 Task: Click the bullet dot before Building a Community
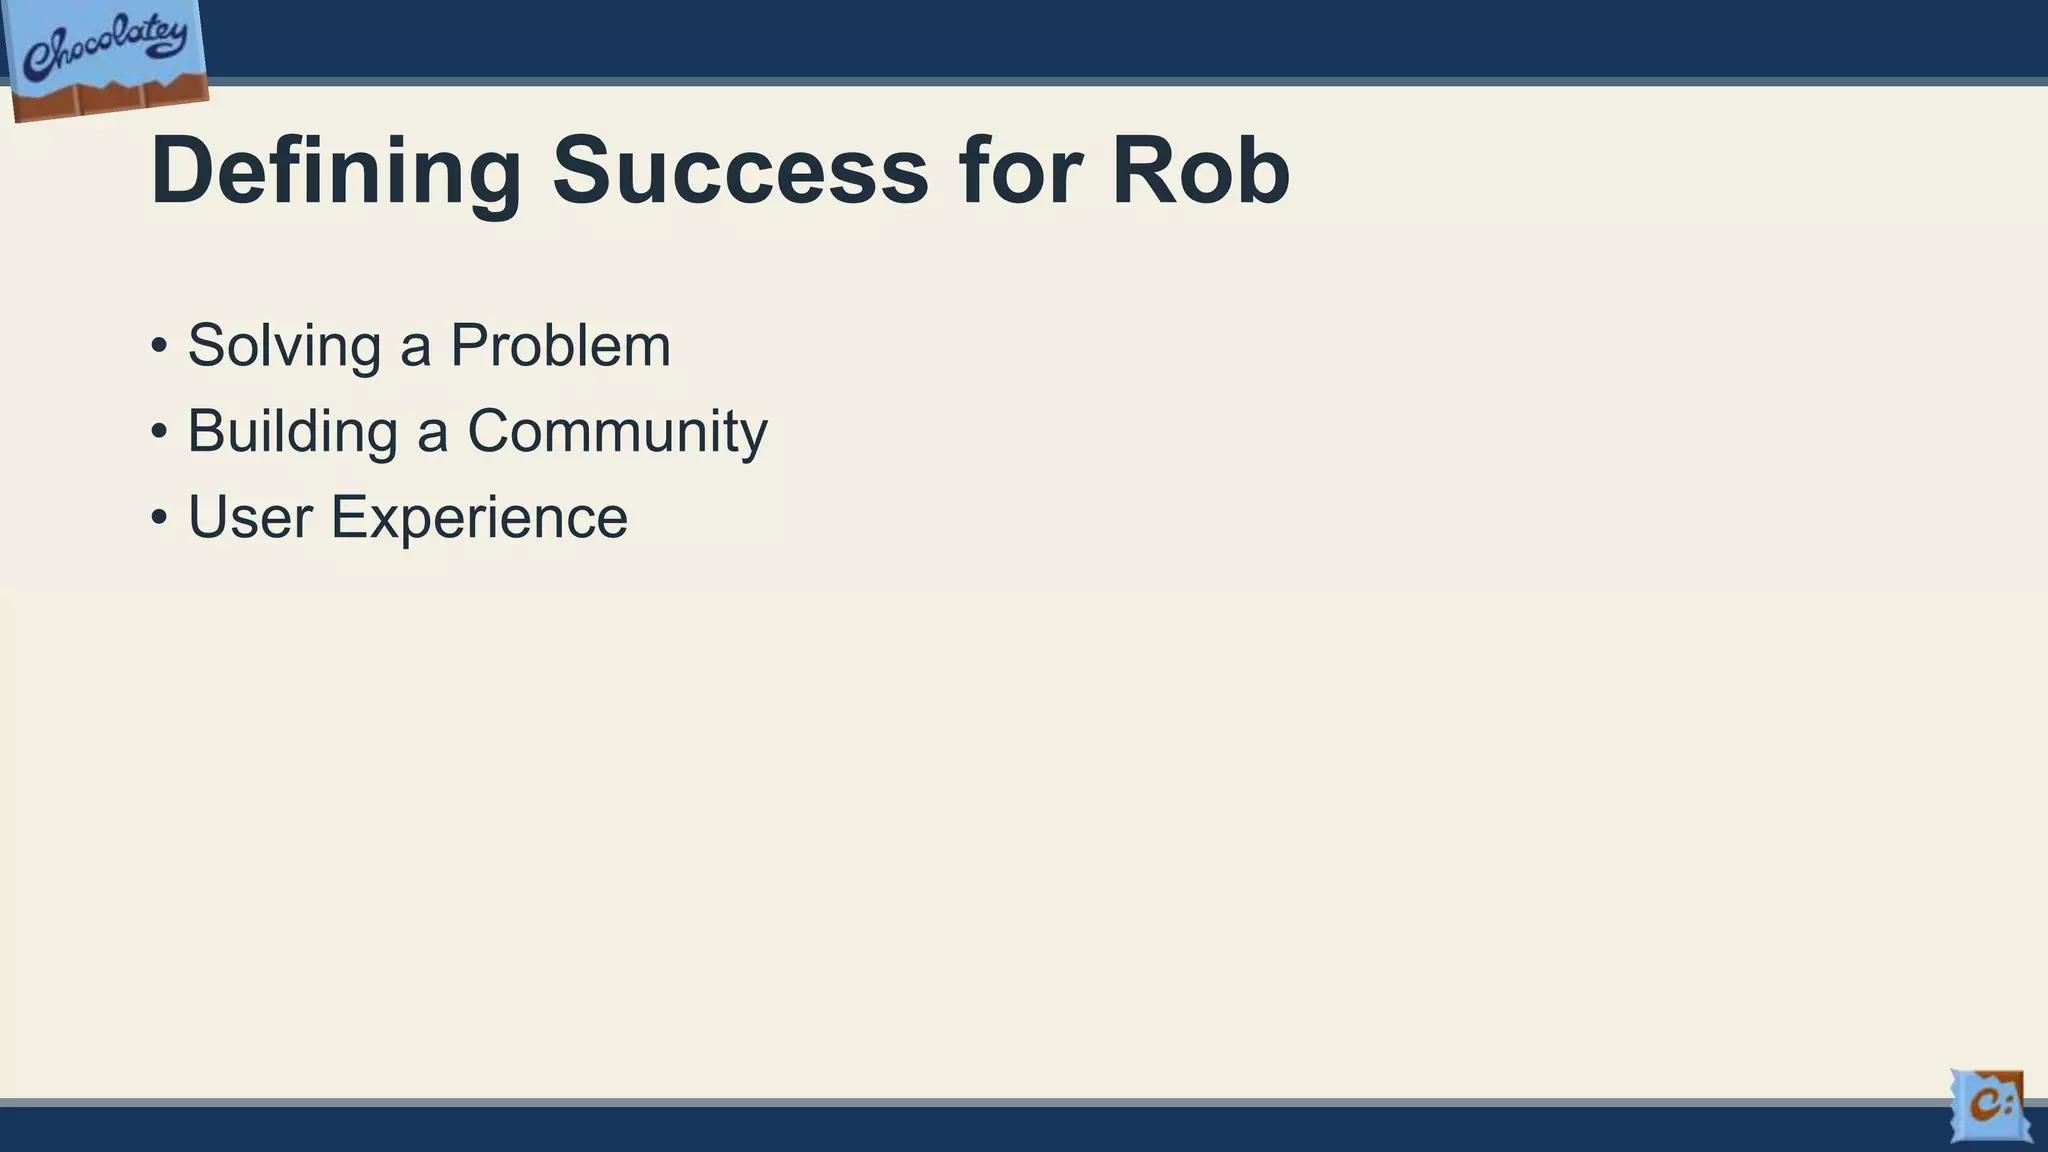[159, 433]
